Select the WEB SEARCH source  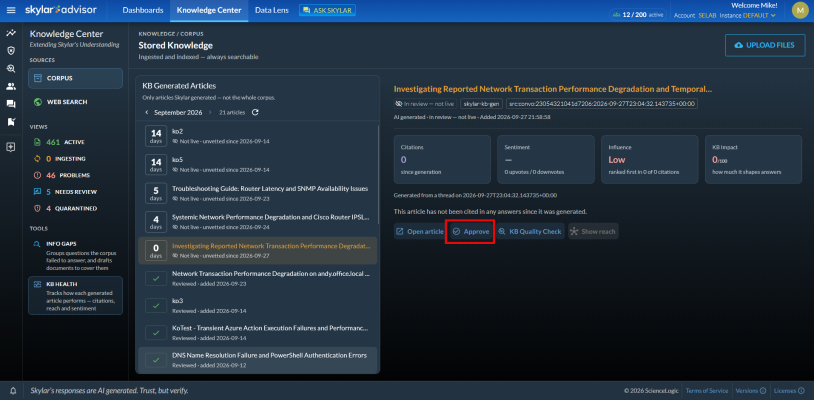tap(75, 102)
